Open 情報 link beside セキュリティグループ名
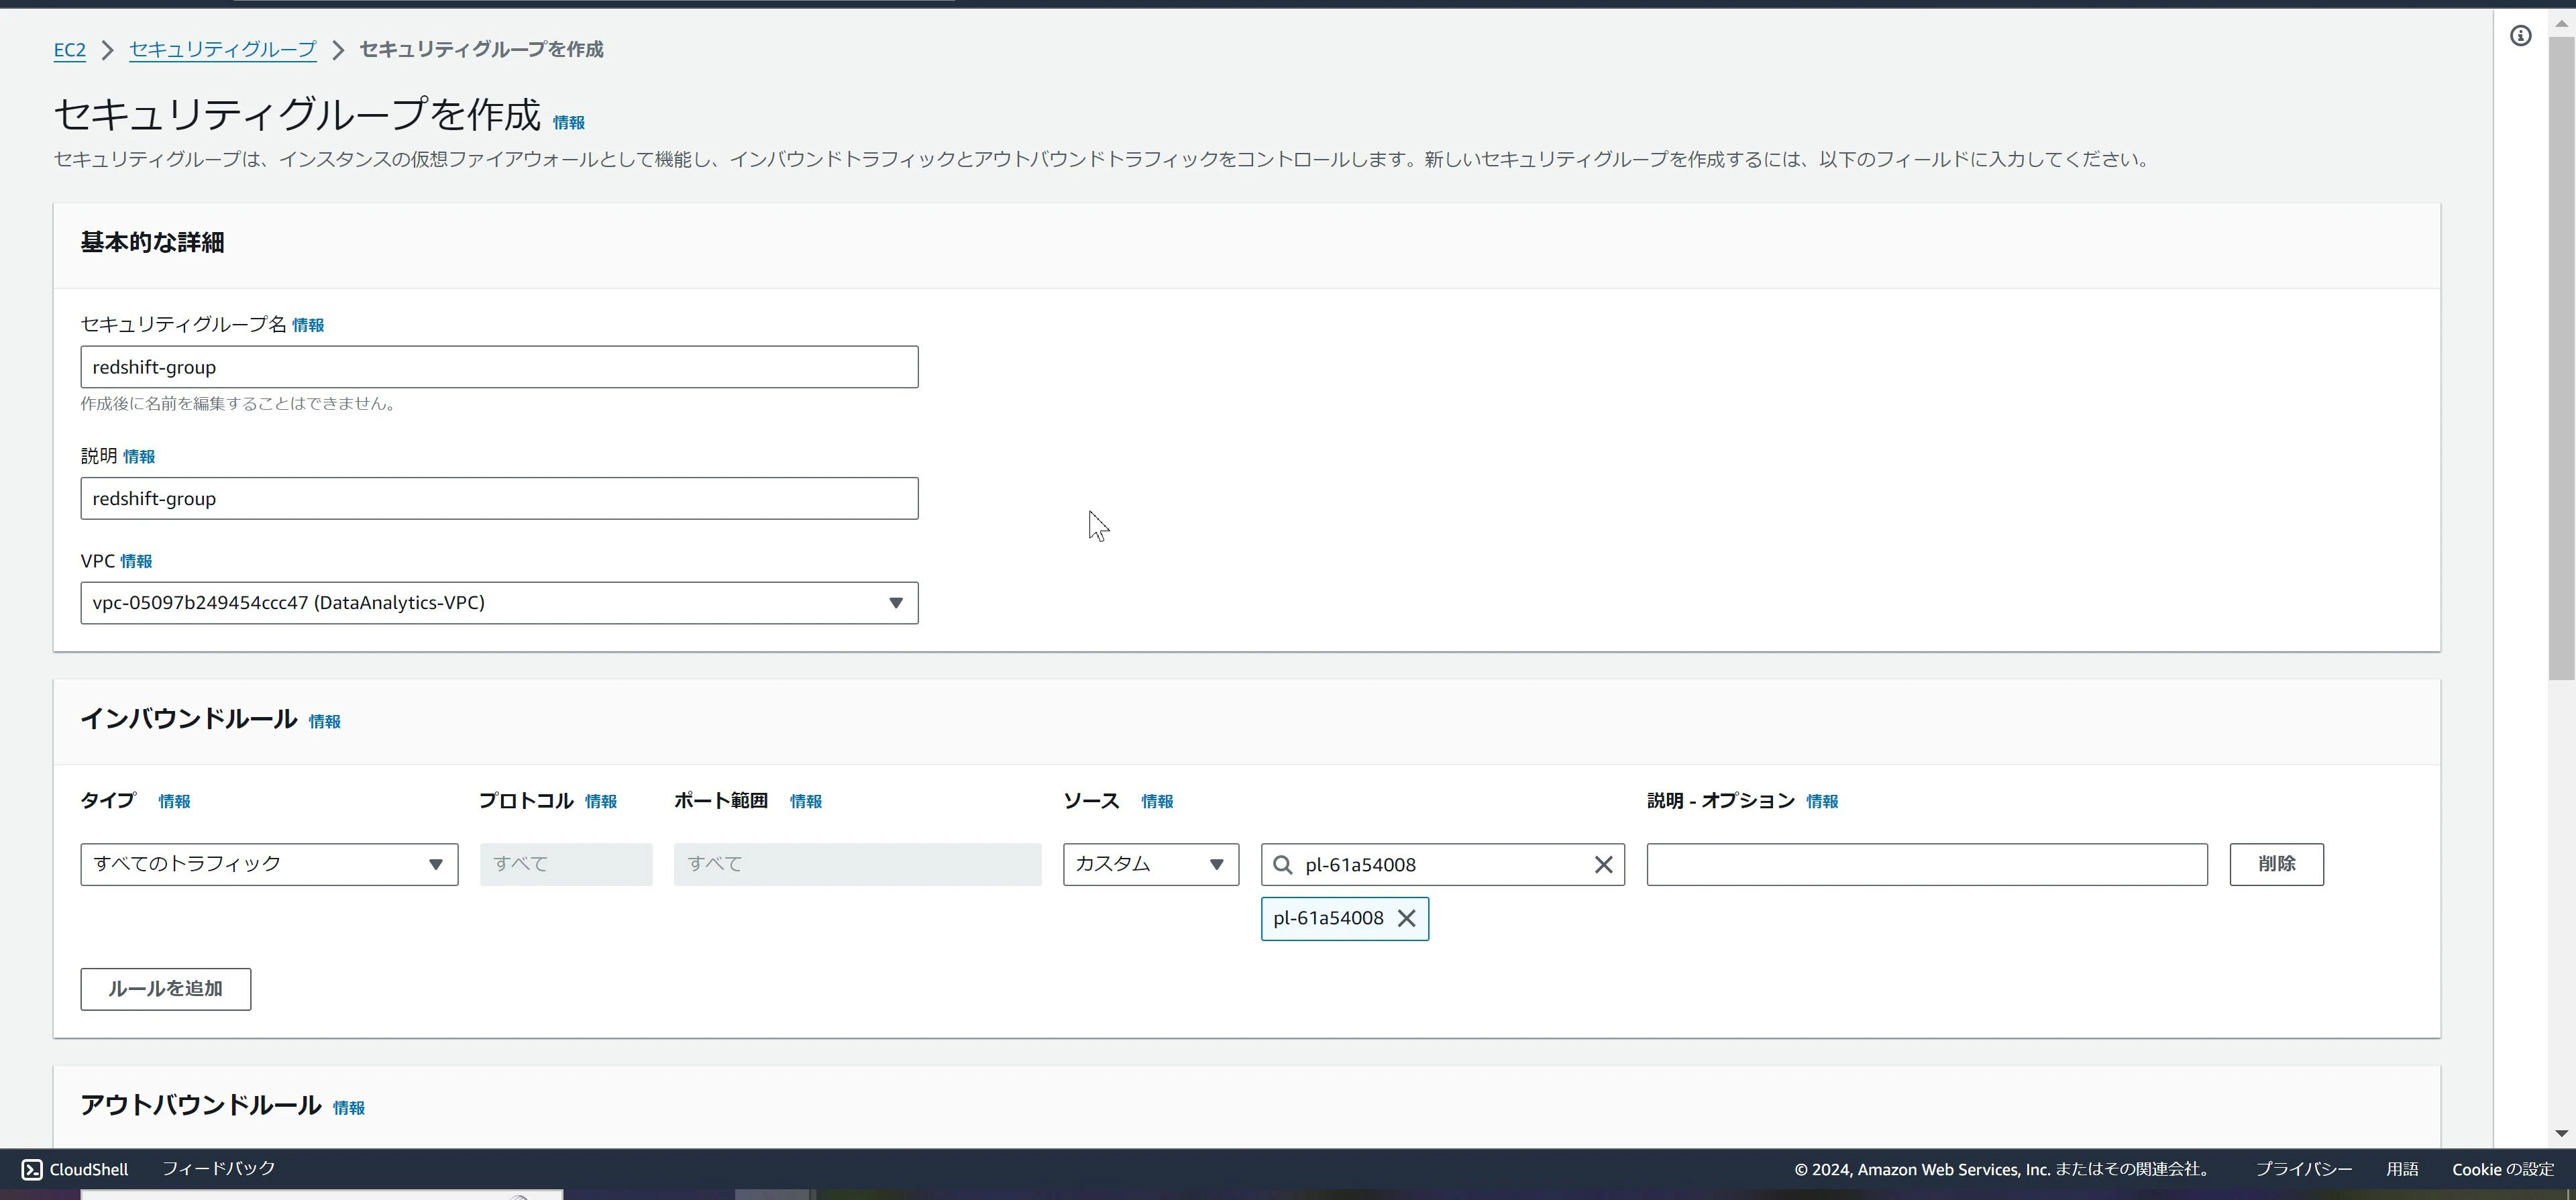The width and height of the screenshot is (2576, 1200). (x=307, y=325)
